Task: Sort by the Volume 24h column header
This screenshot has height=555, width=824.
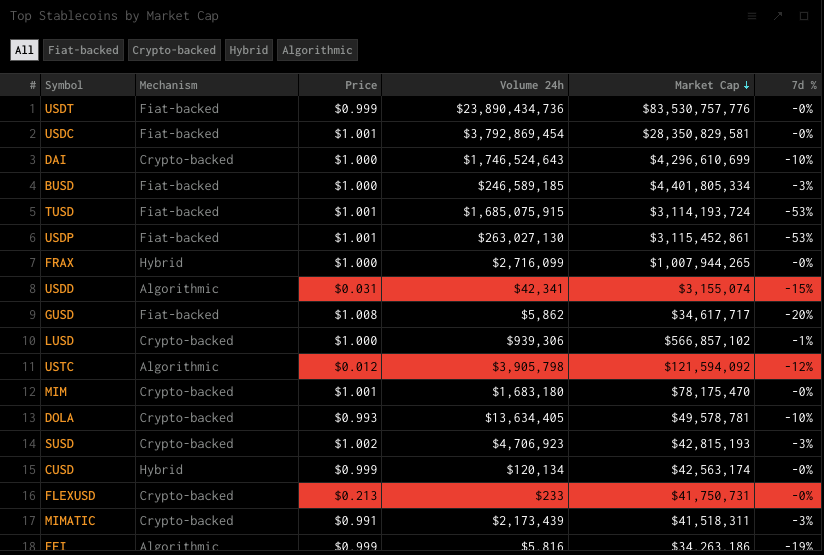Action: click(x=532, y=86)
